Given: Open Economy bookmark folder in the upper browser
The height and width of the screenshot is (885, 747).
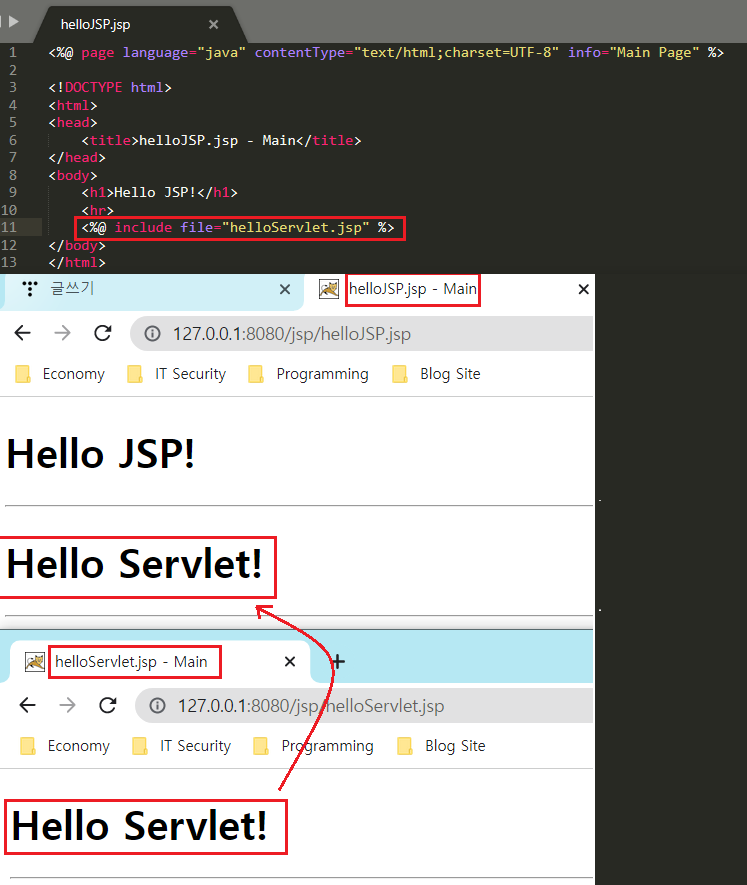Looking at the screenshot, I should (x=60, y=374).
